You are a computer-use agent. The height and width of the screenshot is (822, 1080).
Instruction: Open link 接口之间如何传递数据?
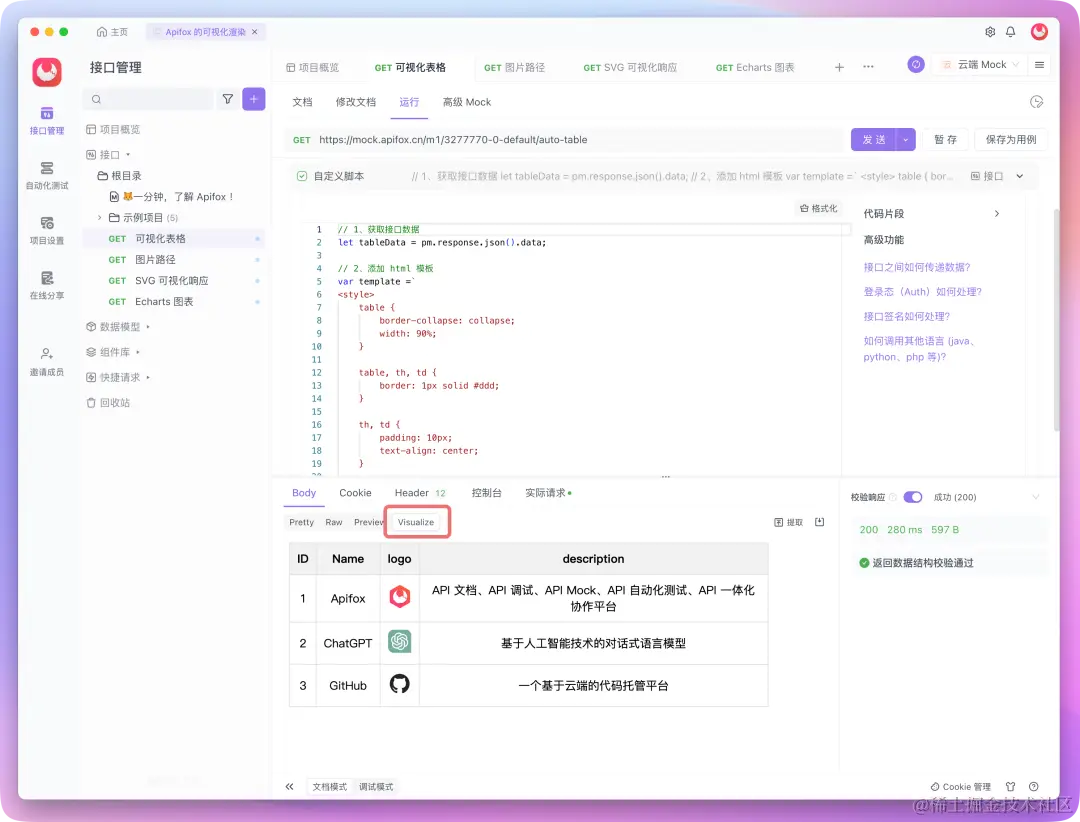917,267
